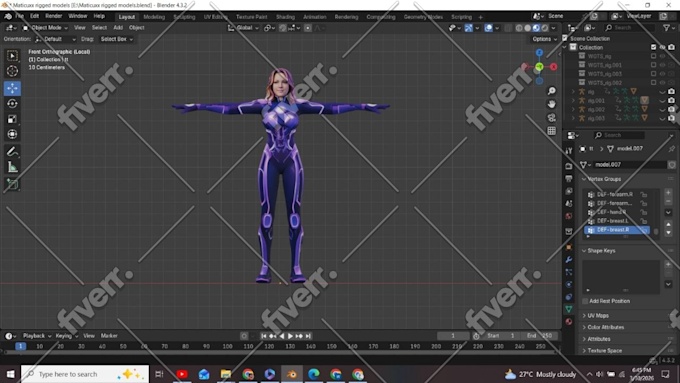Image resolution: width=680 pixels, height=383 pixels.
Task: Switch to the Shading workspace tab
Action: point(285,17)
